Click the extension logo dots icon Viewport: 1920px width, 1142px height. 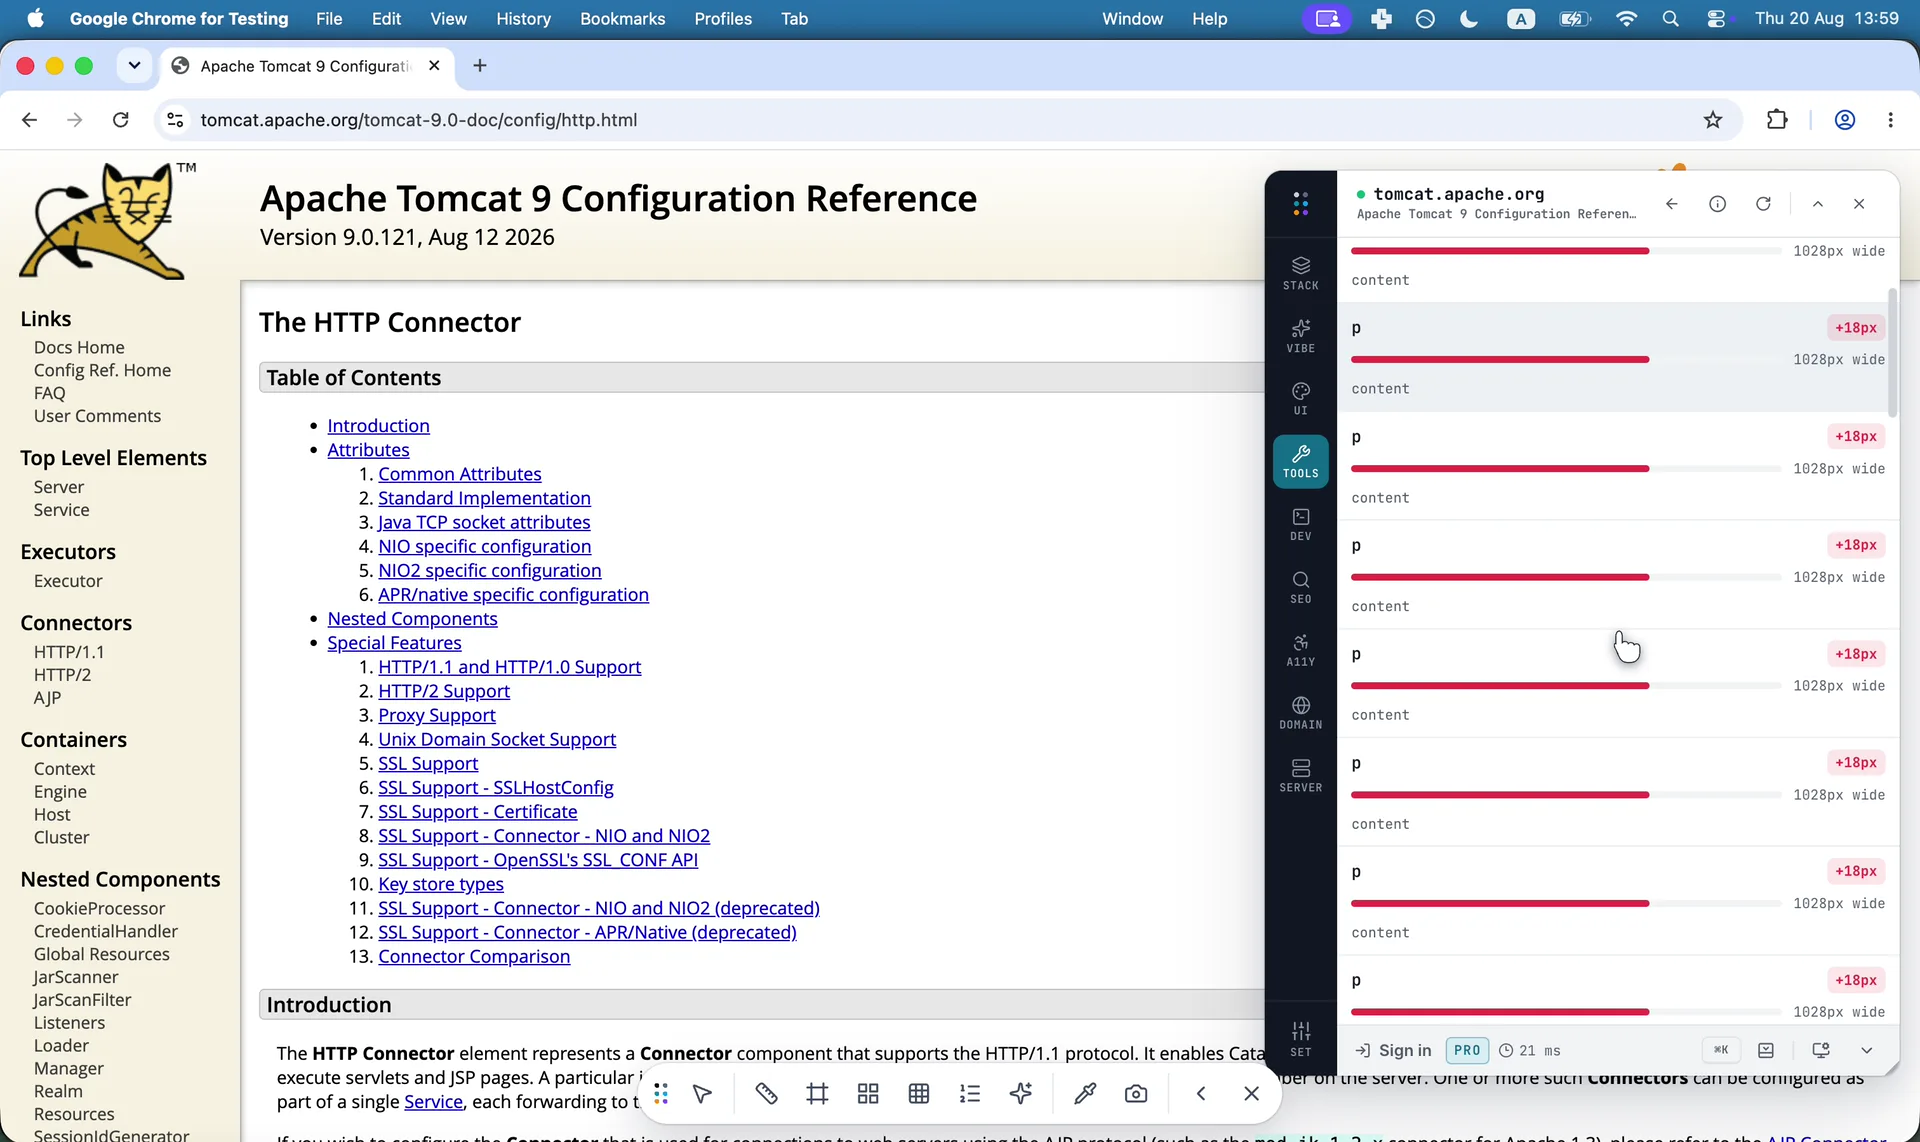[x=1300, y=204]
